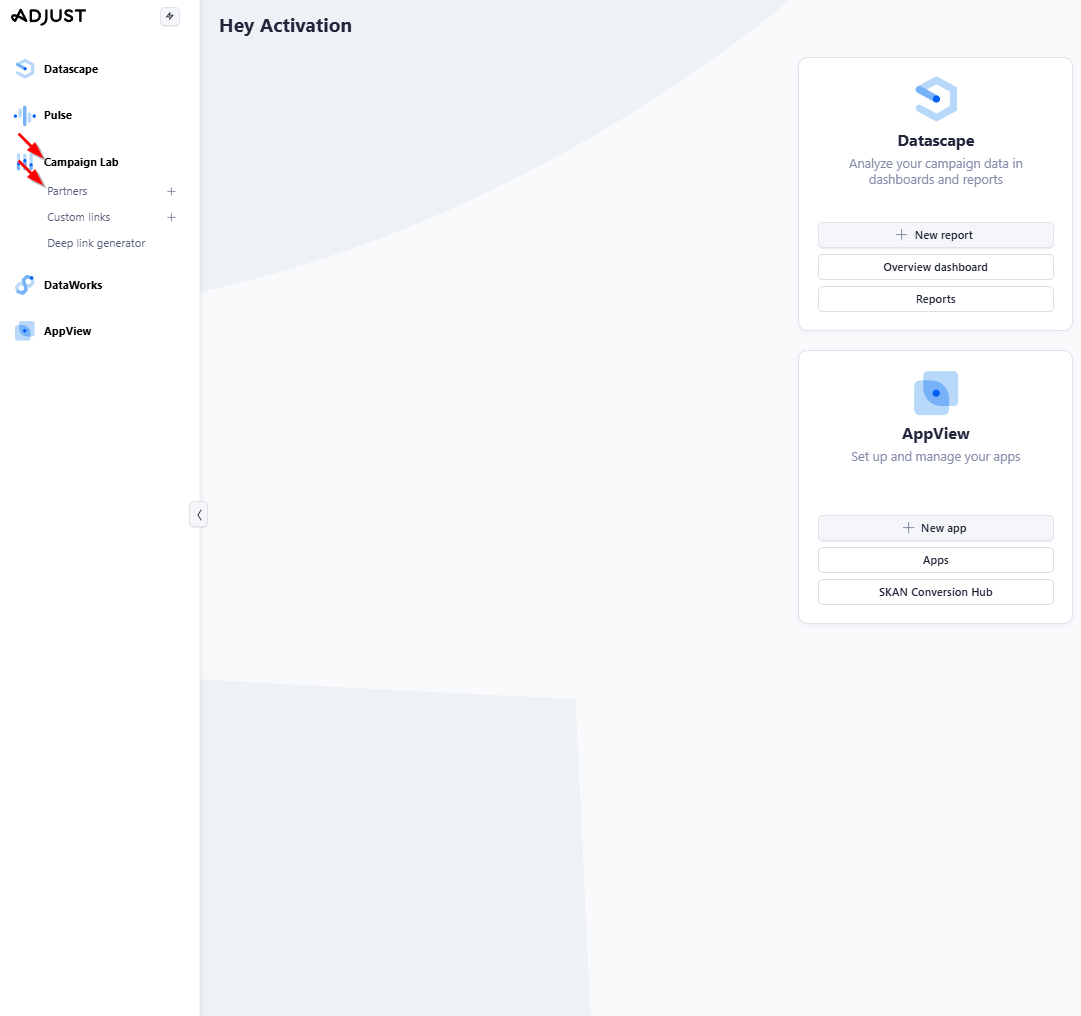Click the New app button

936,528
